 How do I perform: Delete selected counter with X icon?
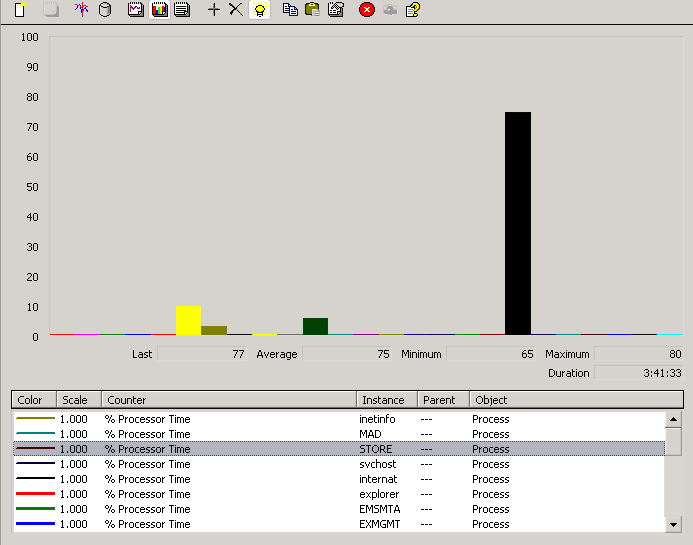236,9
